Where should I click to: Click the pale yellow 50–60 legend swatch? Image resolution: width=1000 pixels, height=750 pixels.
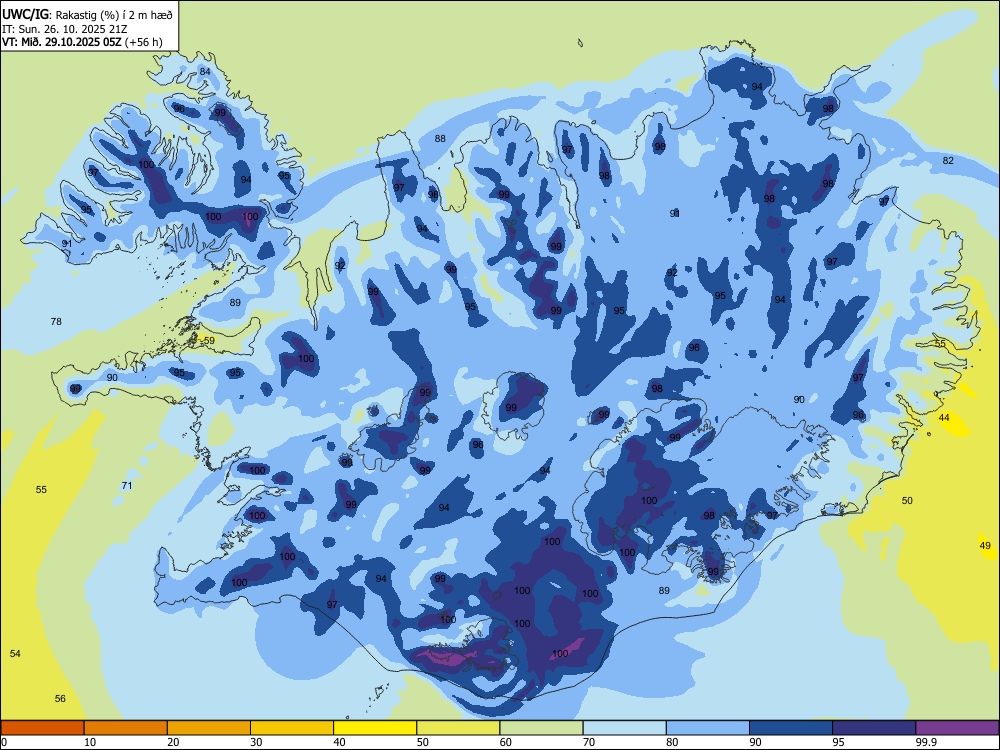pyautogui.click(x=458, y=728)
